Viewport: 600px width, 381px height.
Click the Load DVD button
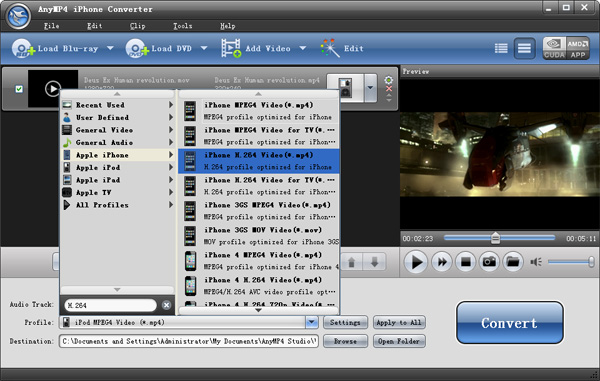tap(160, 49)
